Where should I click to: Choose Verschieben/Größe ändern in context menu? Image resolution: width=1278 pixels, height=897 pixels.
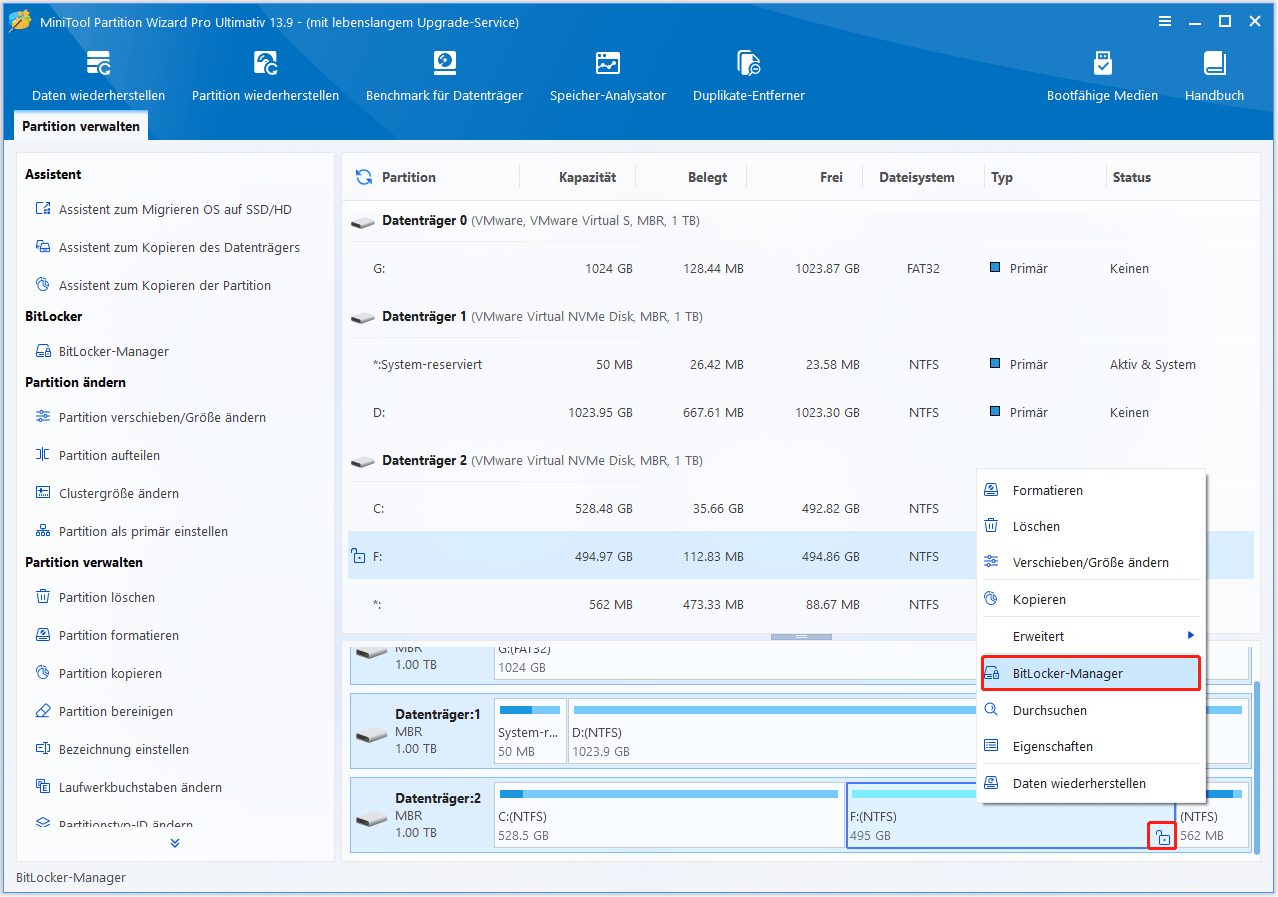tap(1092, 563)
